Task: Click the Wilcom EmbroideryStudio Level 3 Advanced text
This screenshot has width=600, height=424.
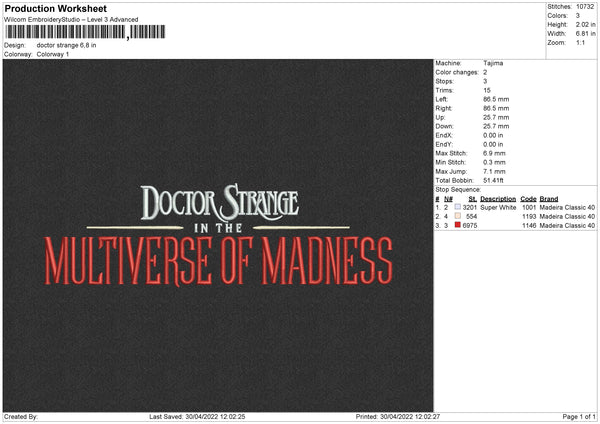Action: point(71,20)
